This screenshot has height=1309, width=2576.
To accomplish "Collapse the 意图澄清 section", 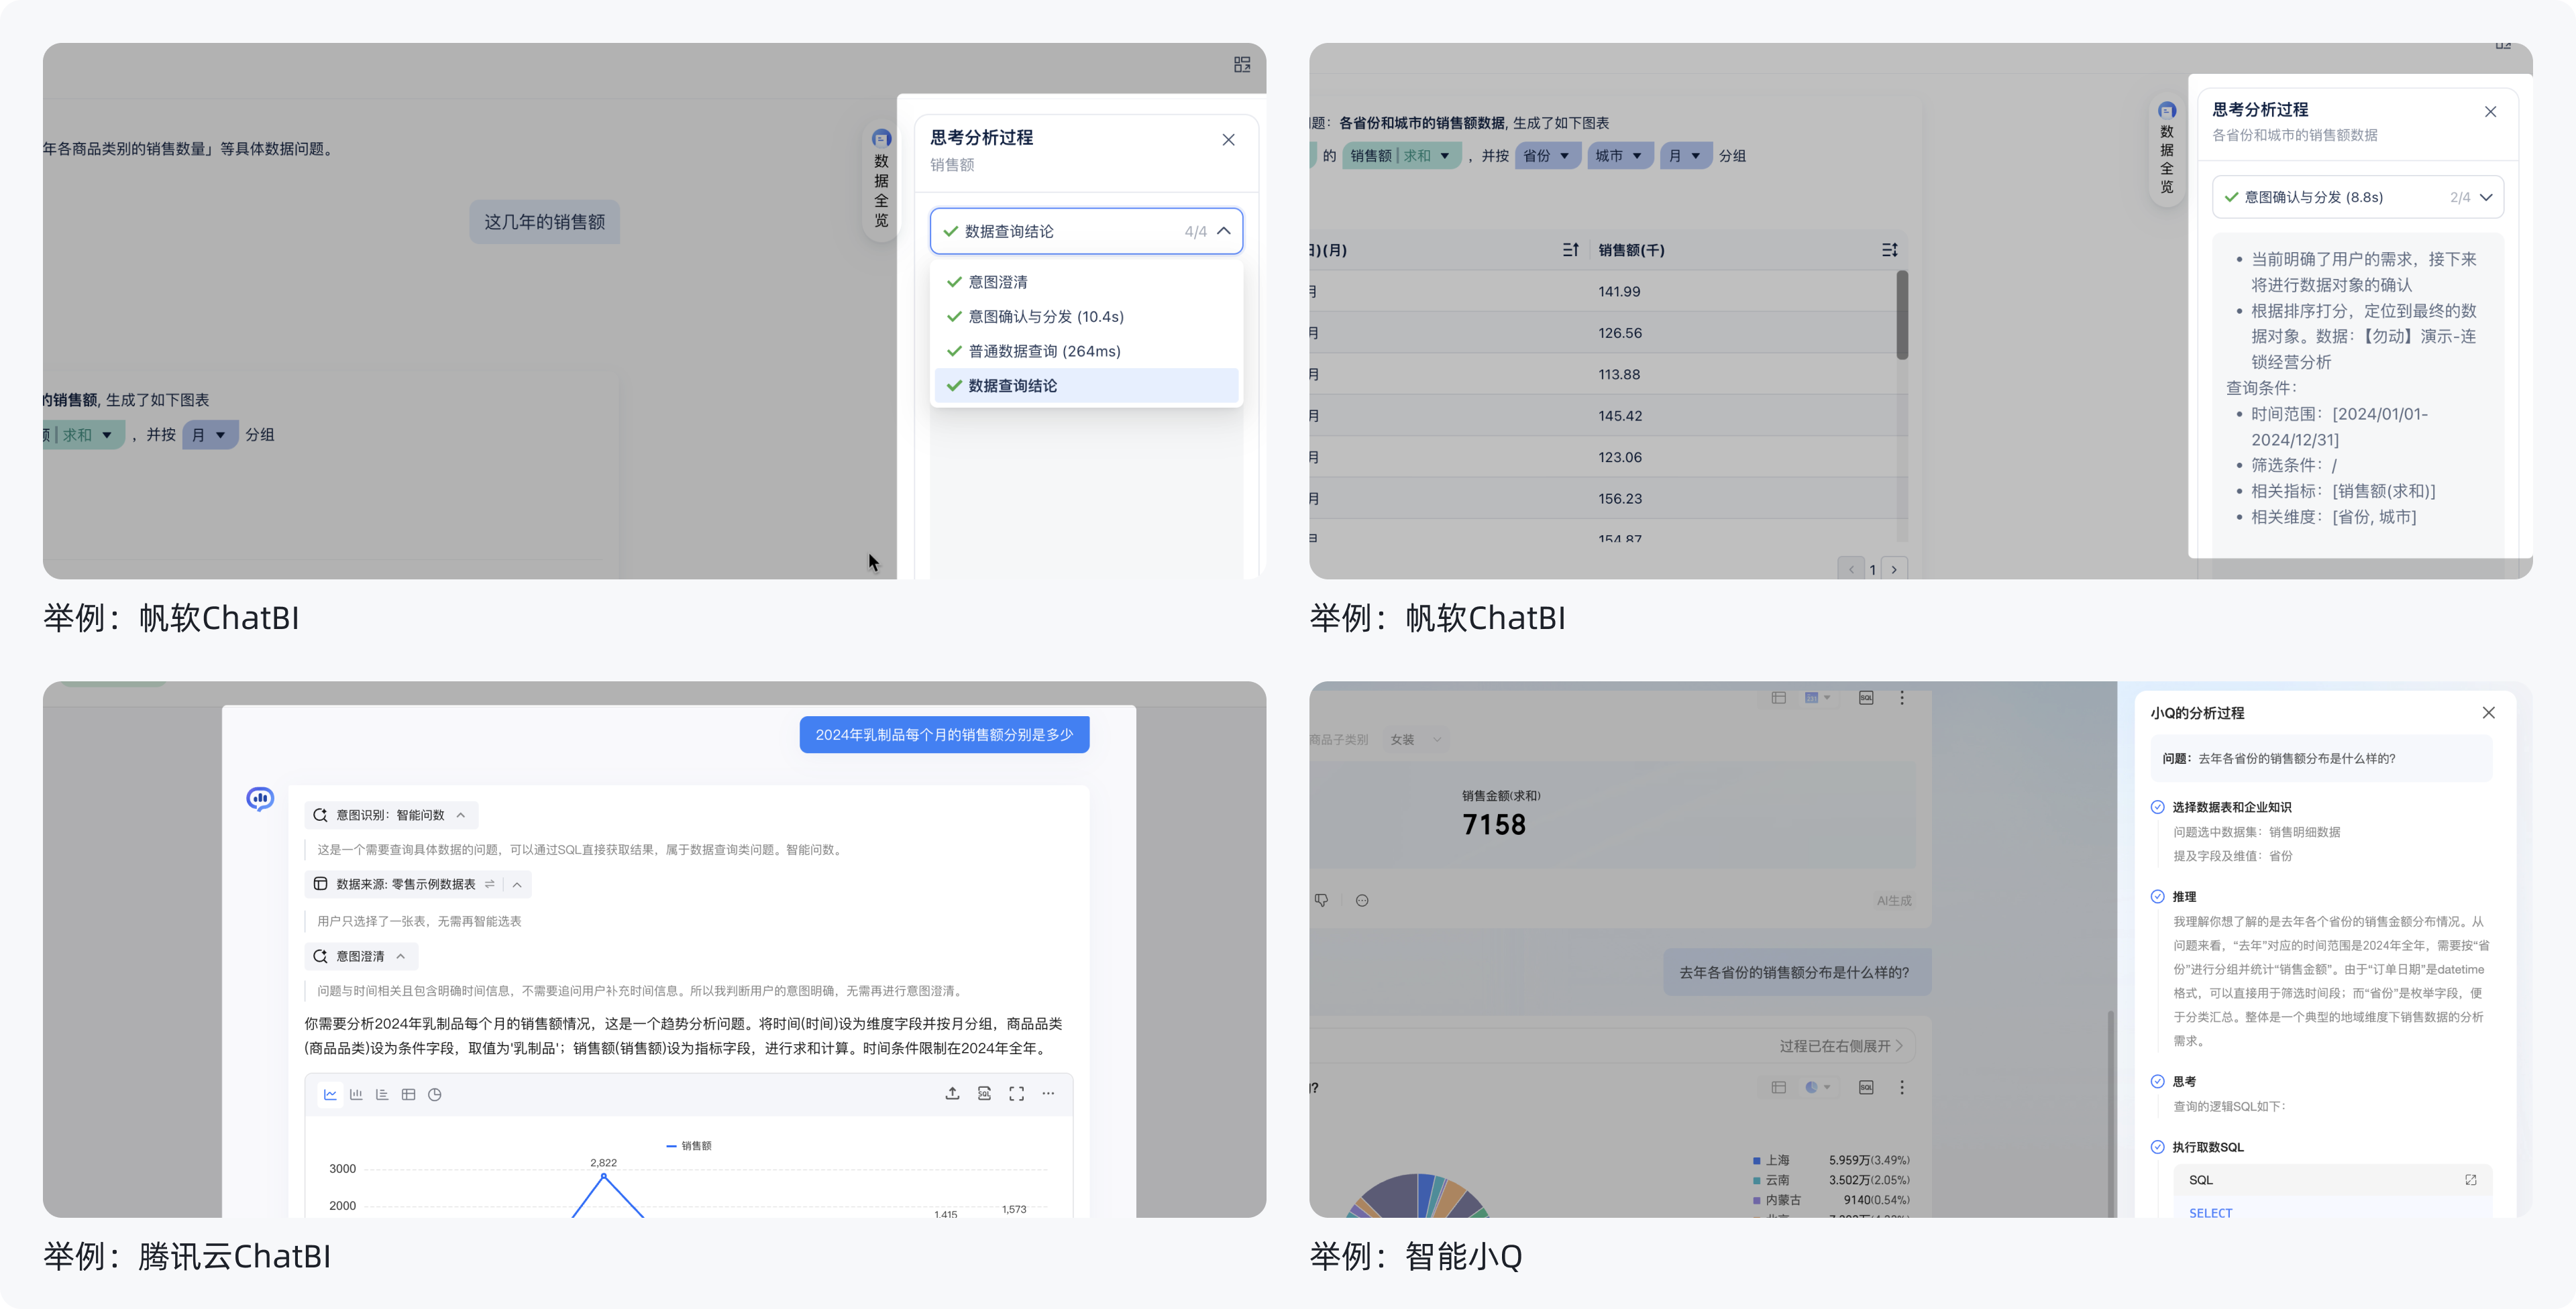I will tap(401, 956).
